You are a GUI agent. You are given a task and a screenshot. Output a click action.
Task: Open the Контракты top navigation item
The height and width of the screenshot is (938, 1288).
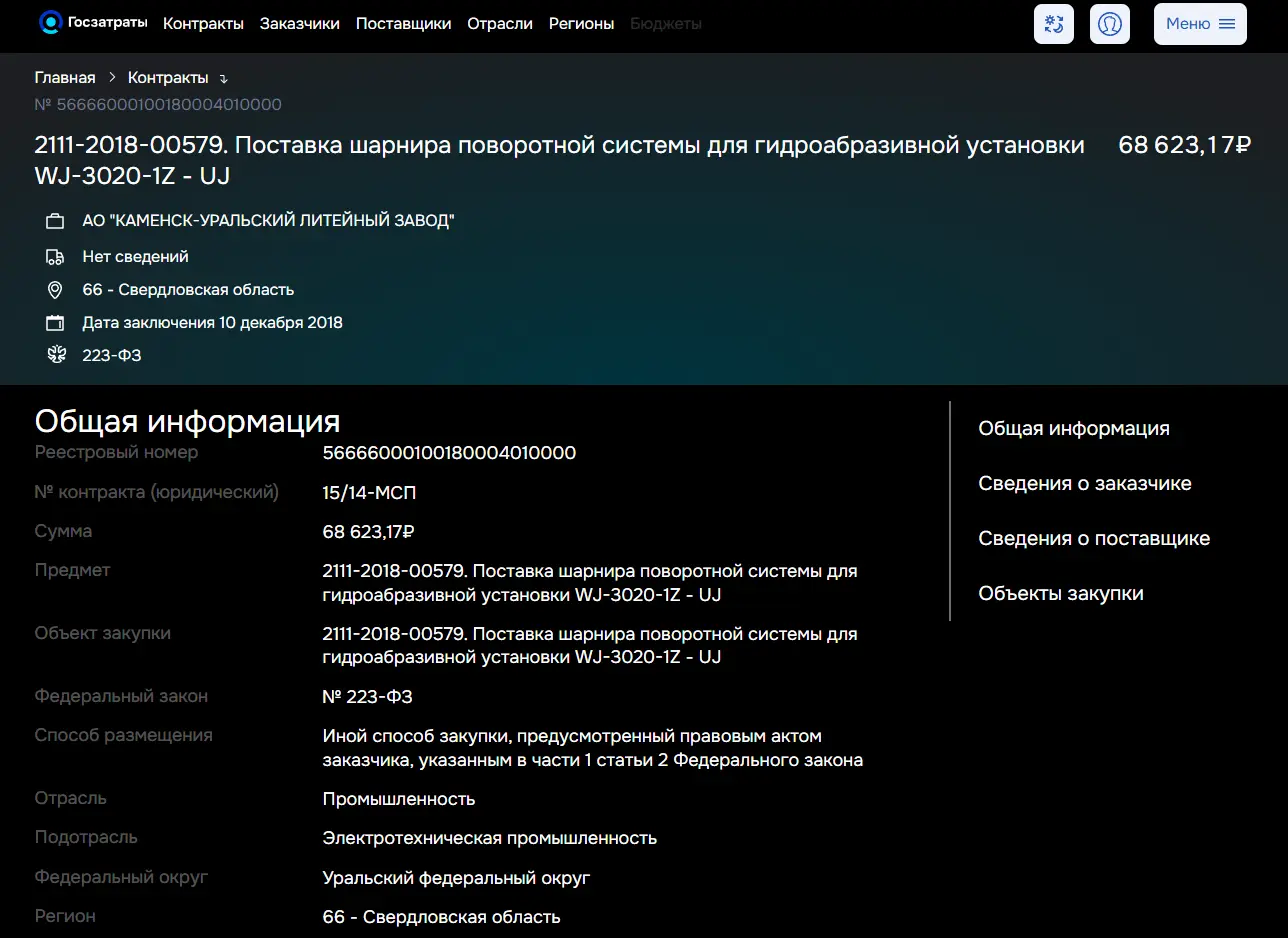(x=203, y=24)
